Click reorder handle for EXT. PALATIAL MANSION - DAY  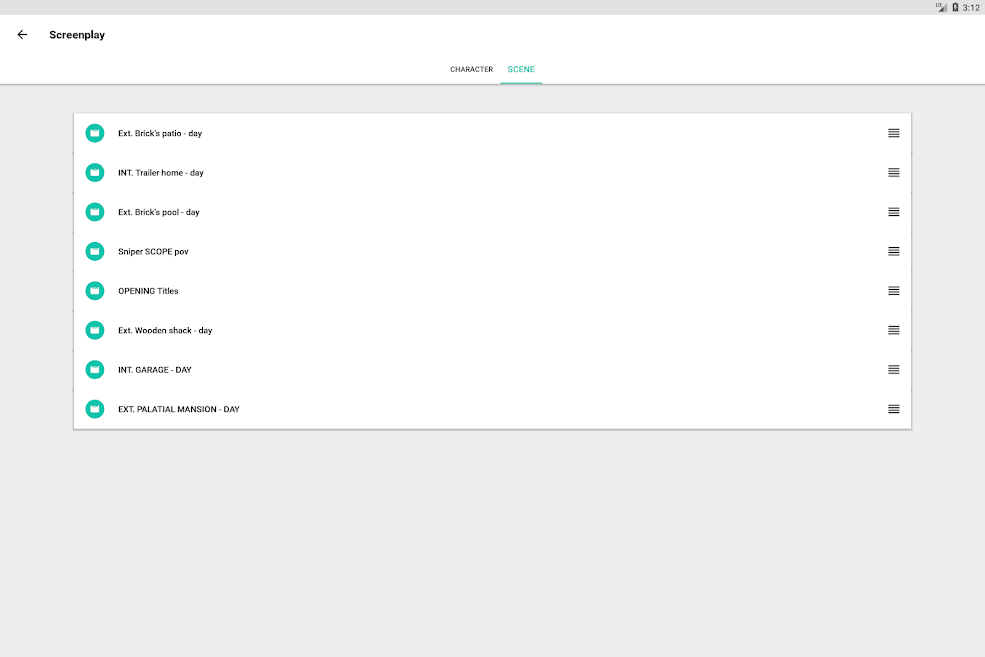point(893,409)
